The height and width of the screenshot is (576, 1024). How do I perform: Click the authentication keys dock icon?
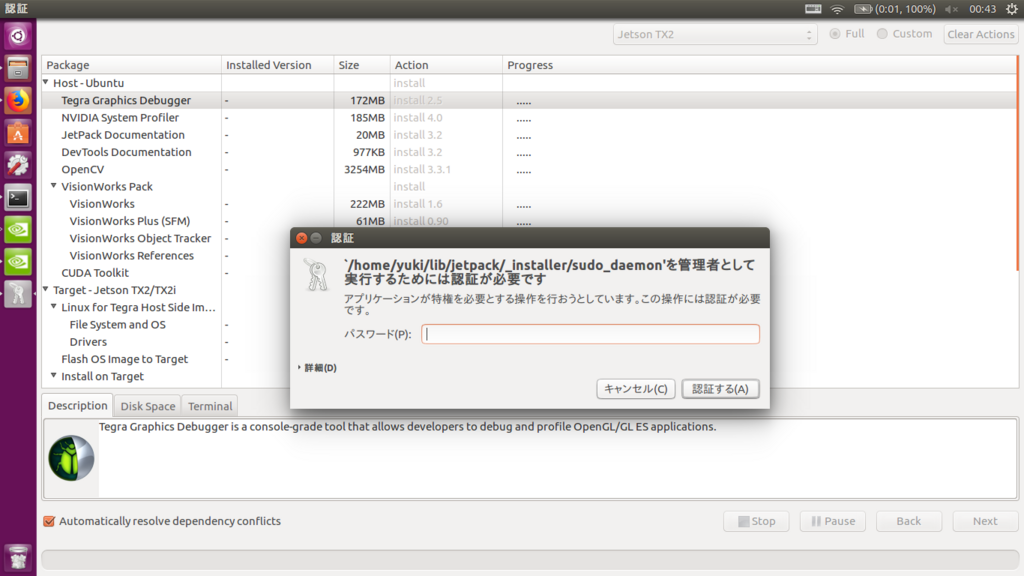(18, 294)
